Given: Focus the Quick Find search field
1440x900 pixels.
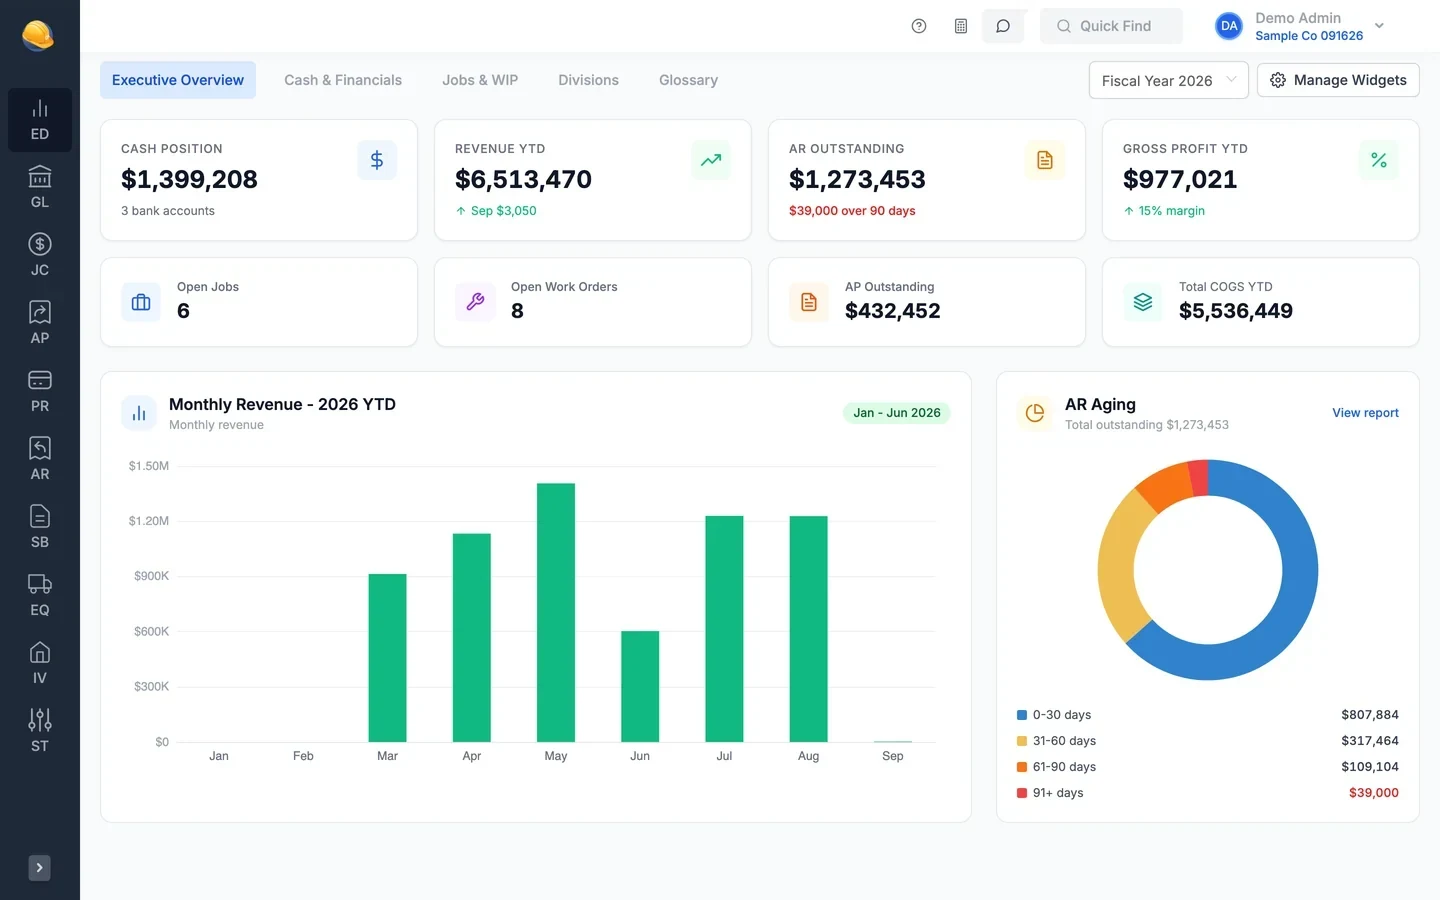Looking at the screenshot, I should click(x=1111, y=26).
